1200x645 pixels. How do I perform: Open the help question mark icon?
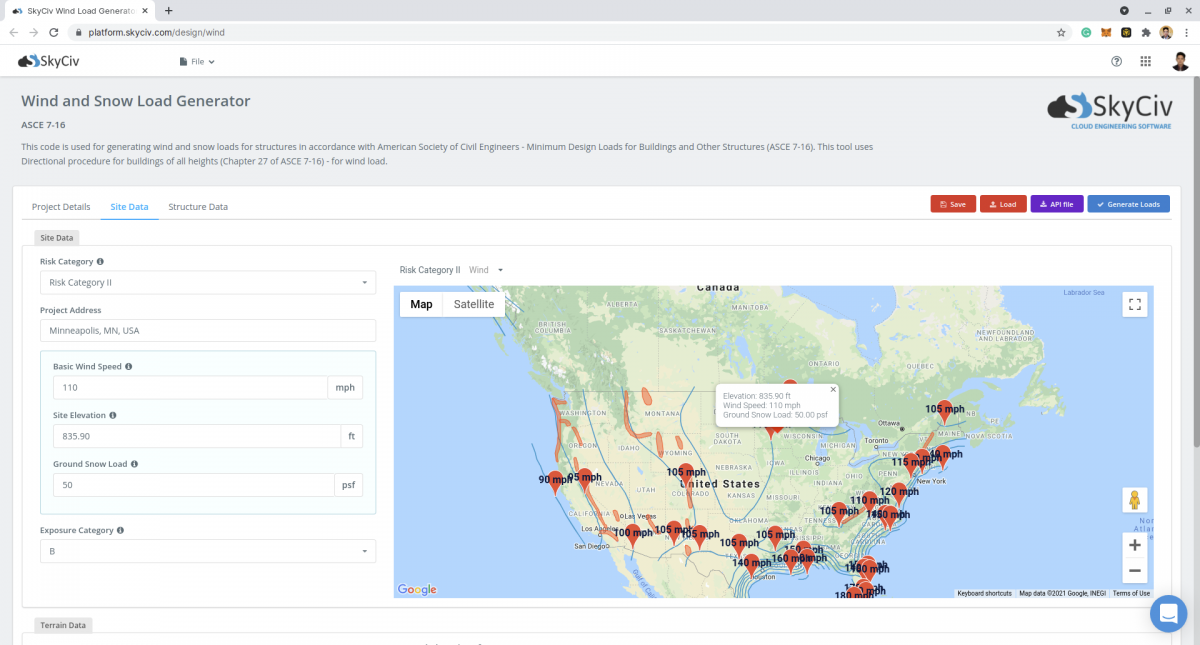[1116, 61]
